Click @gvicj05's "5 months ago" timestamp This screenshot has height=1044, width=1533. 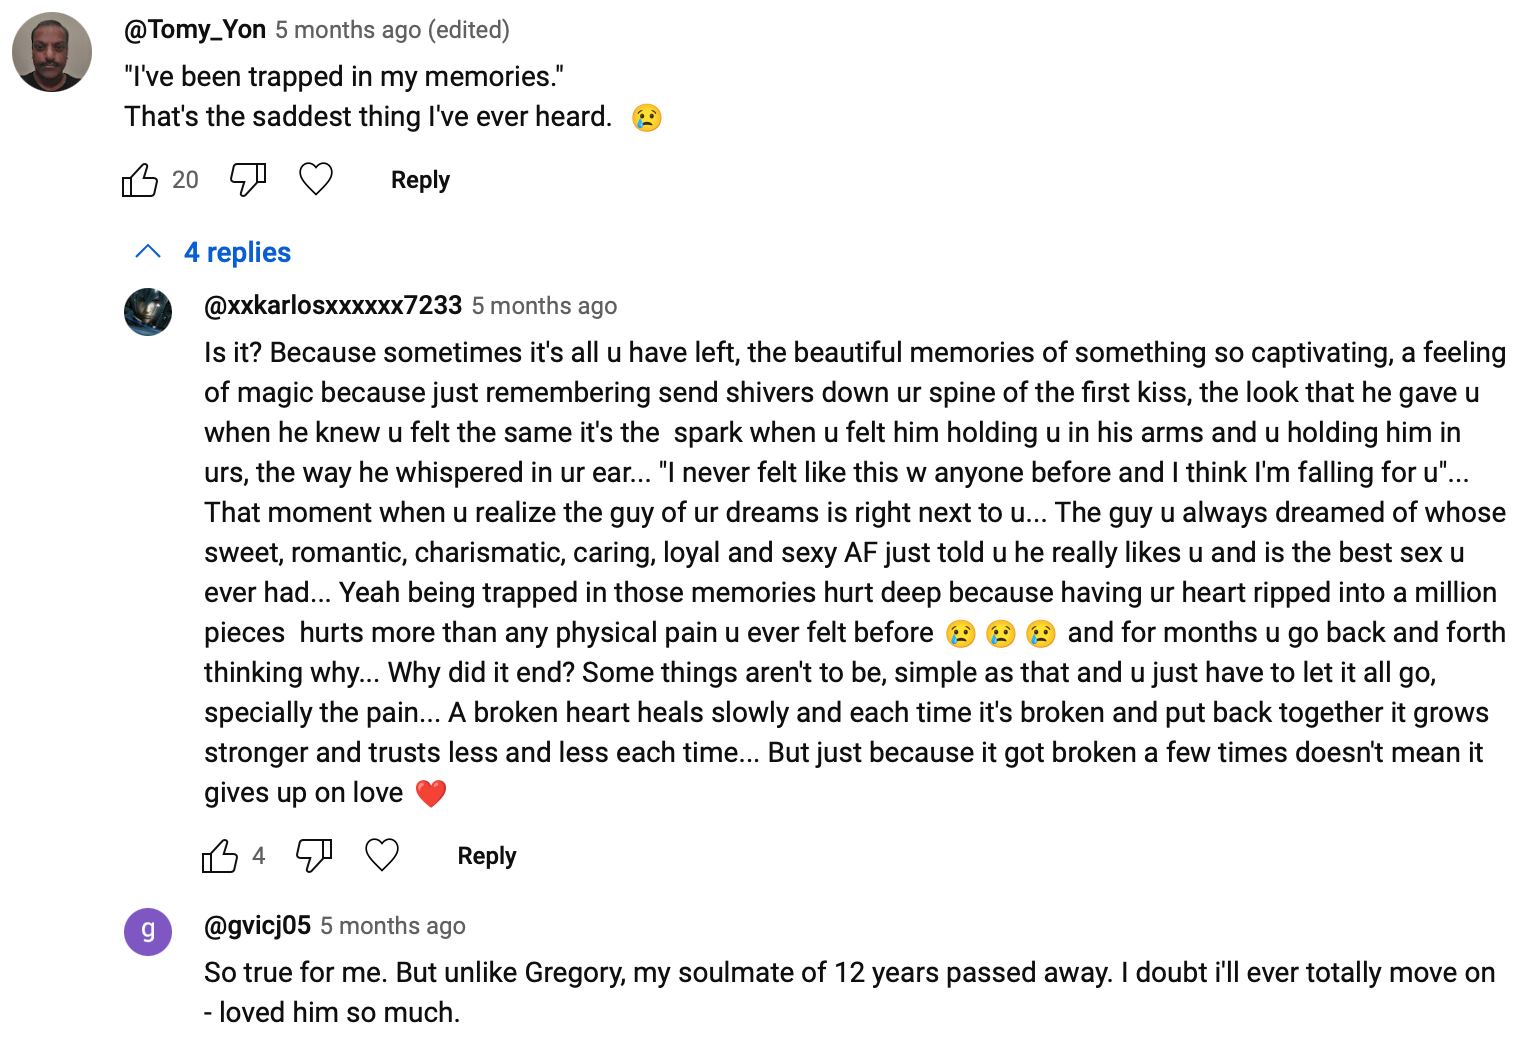[x=393, y=926]
